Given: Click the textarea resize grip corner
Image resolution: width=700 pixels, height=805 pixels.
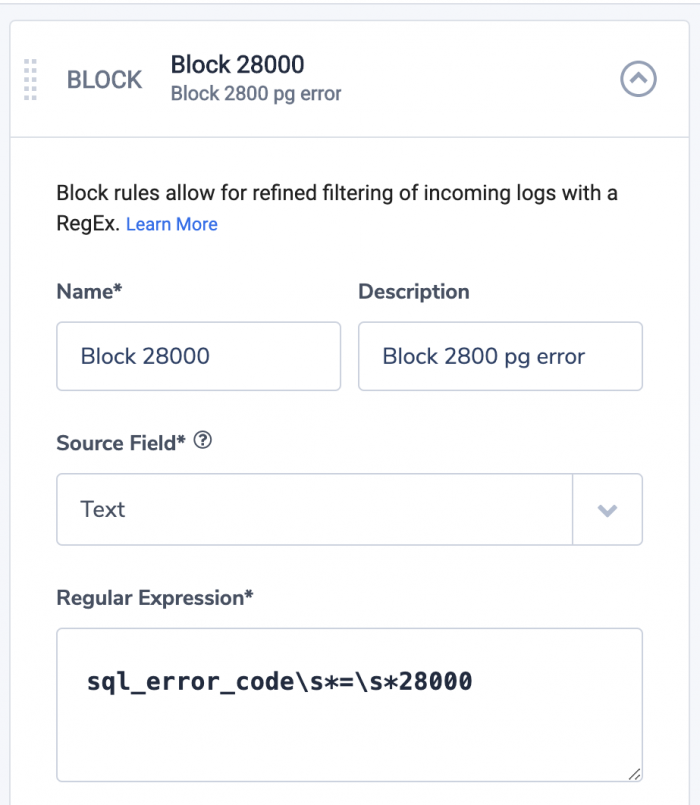Looking at the screenshot, I should coord(634,774).
